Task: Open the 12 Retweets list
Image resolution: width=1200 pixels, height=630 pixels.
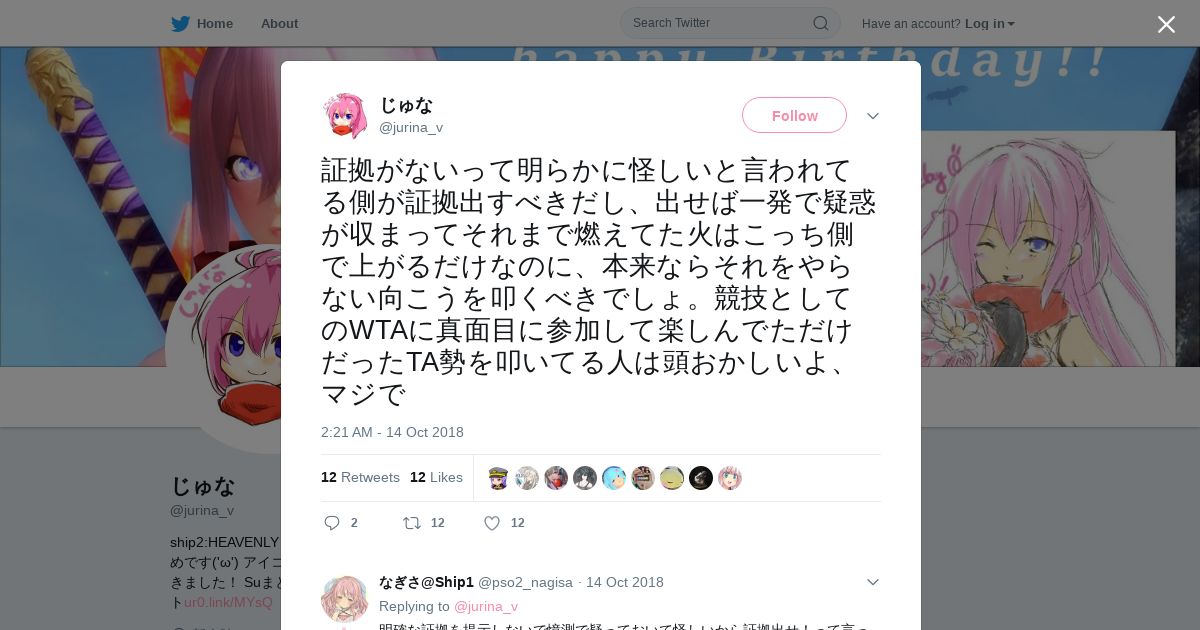Action: click(360, 477)
